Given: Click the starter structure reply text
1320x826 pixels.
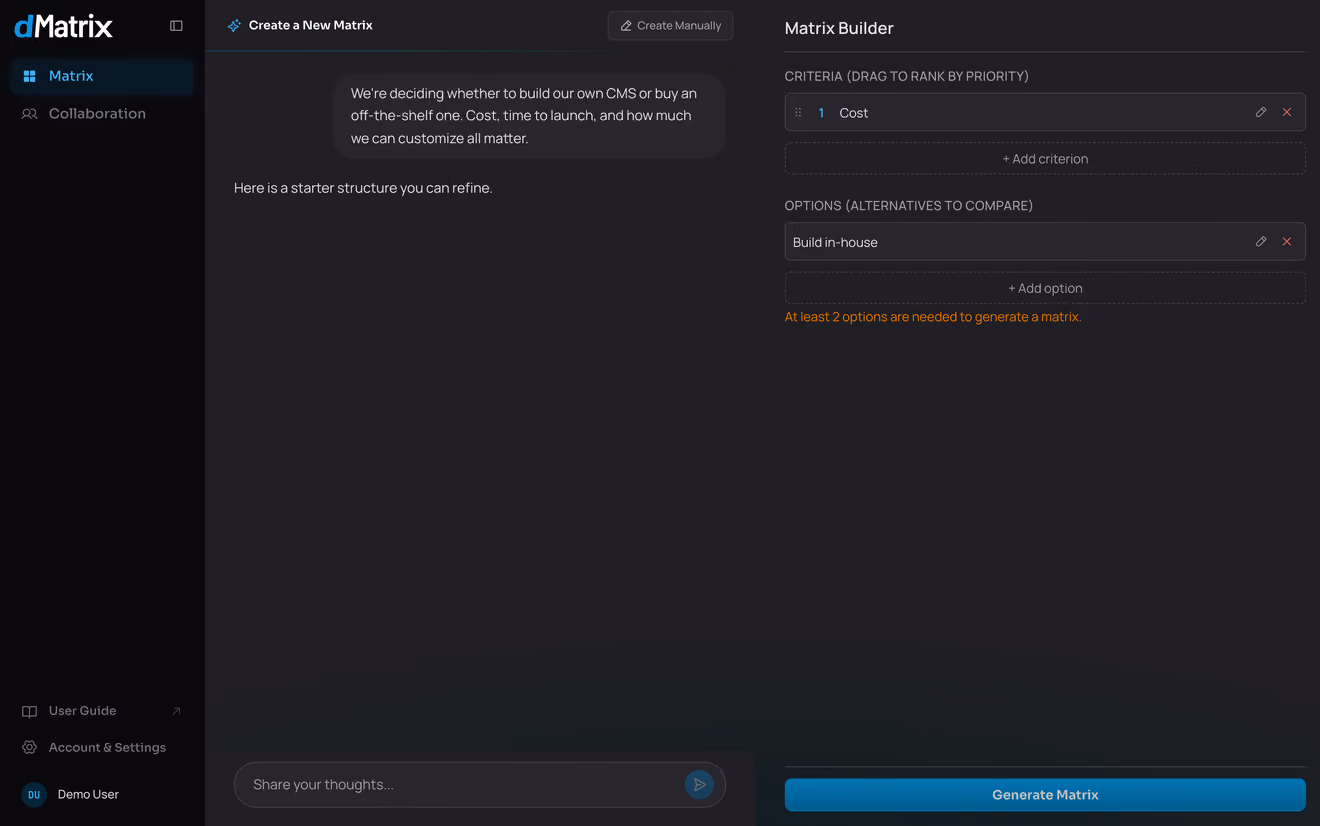Looking at the screenshot, I should pos(363,188).
